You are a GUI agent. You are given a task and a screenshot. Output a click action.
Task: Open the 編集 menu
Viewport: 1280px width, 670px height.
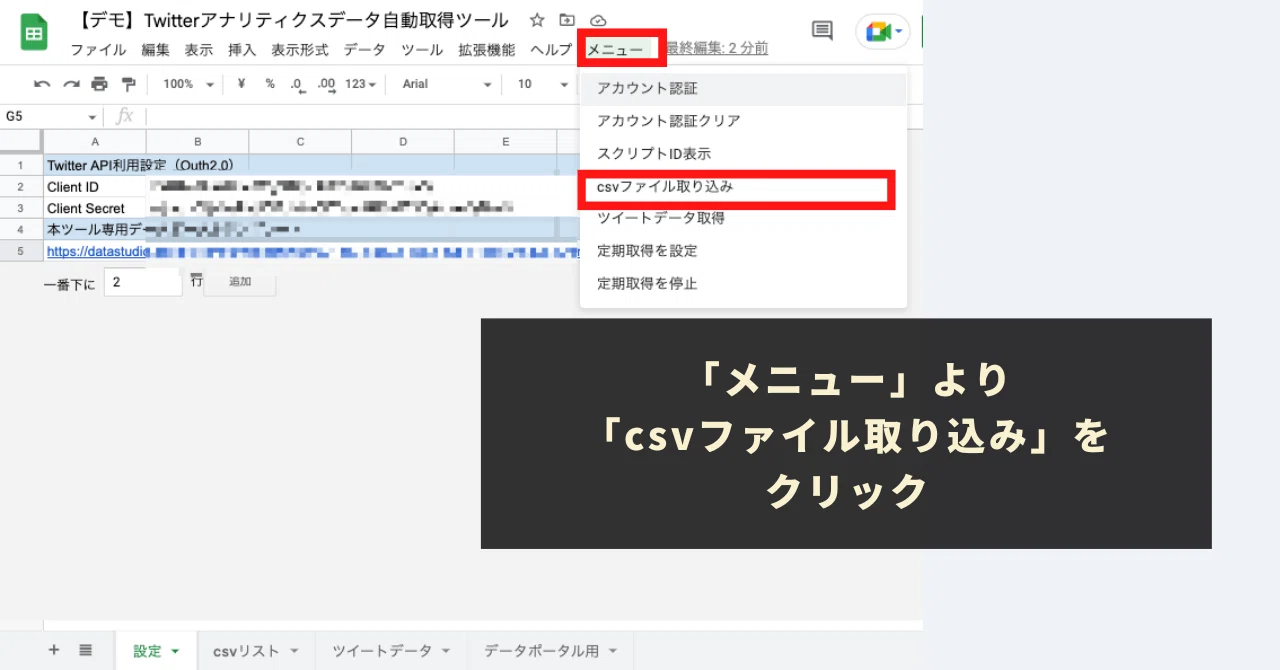[155, 49]
